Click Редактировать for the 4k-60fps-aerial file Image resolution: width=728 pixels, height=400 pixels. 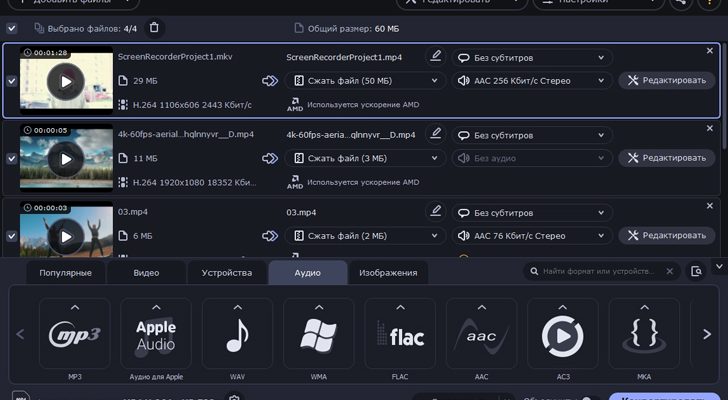(667, 158)
